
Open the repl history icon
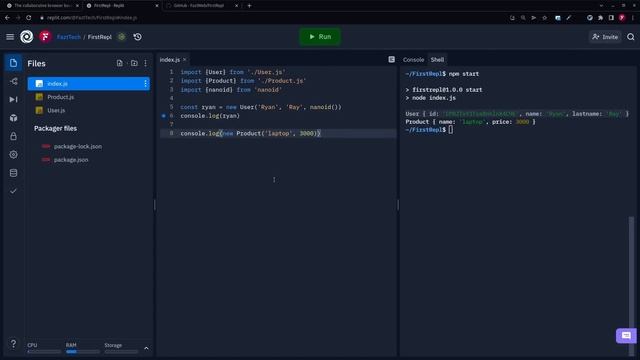tap(138, 37)
